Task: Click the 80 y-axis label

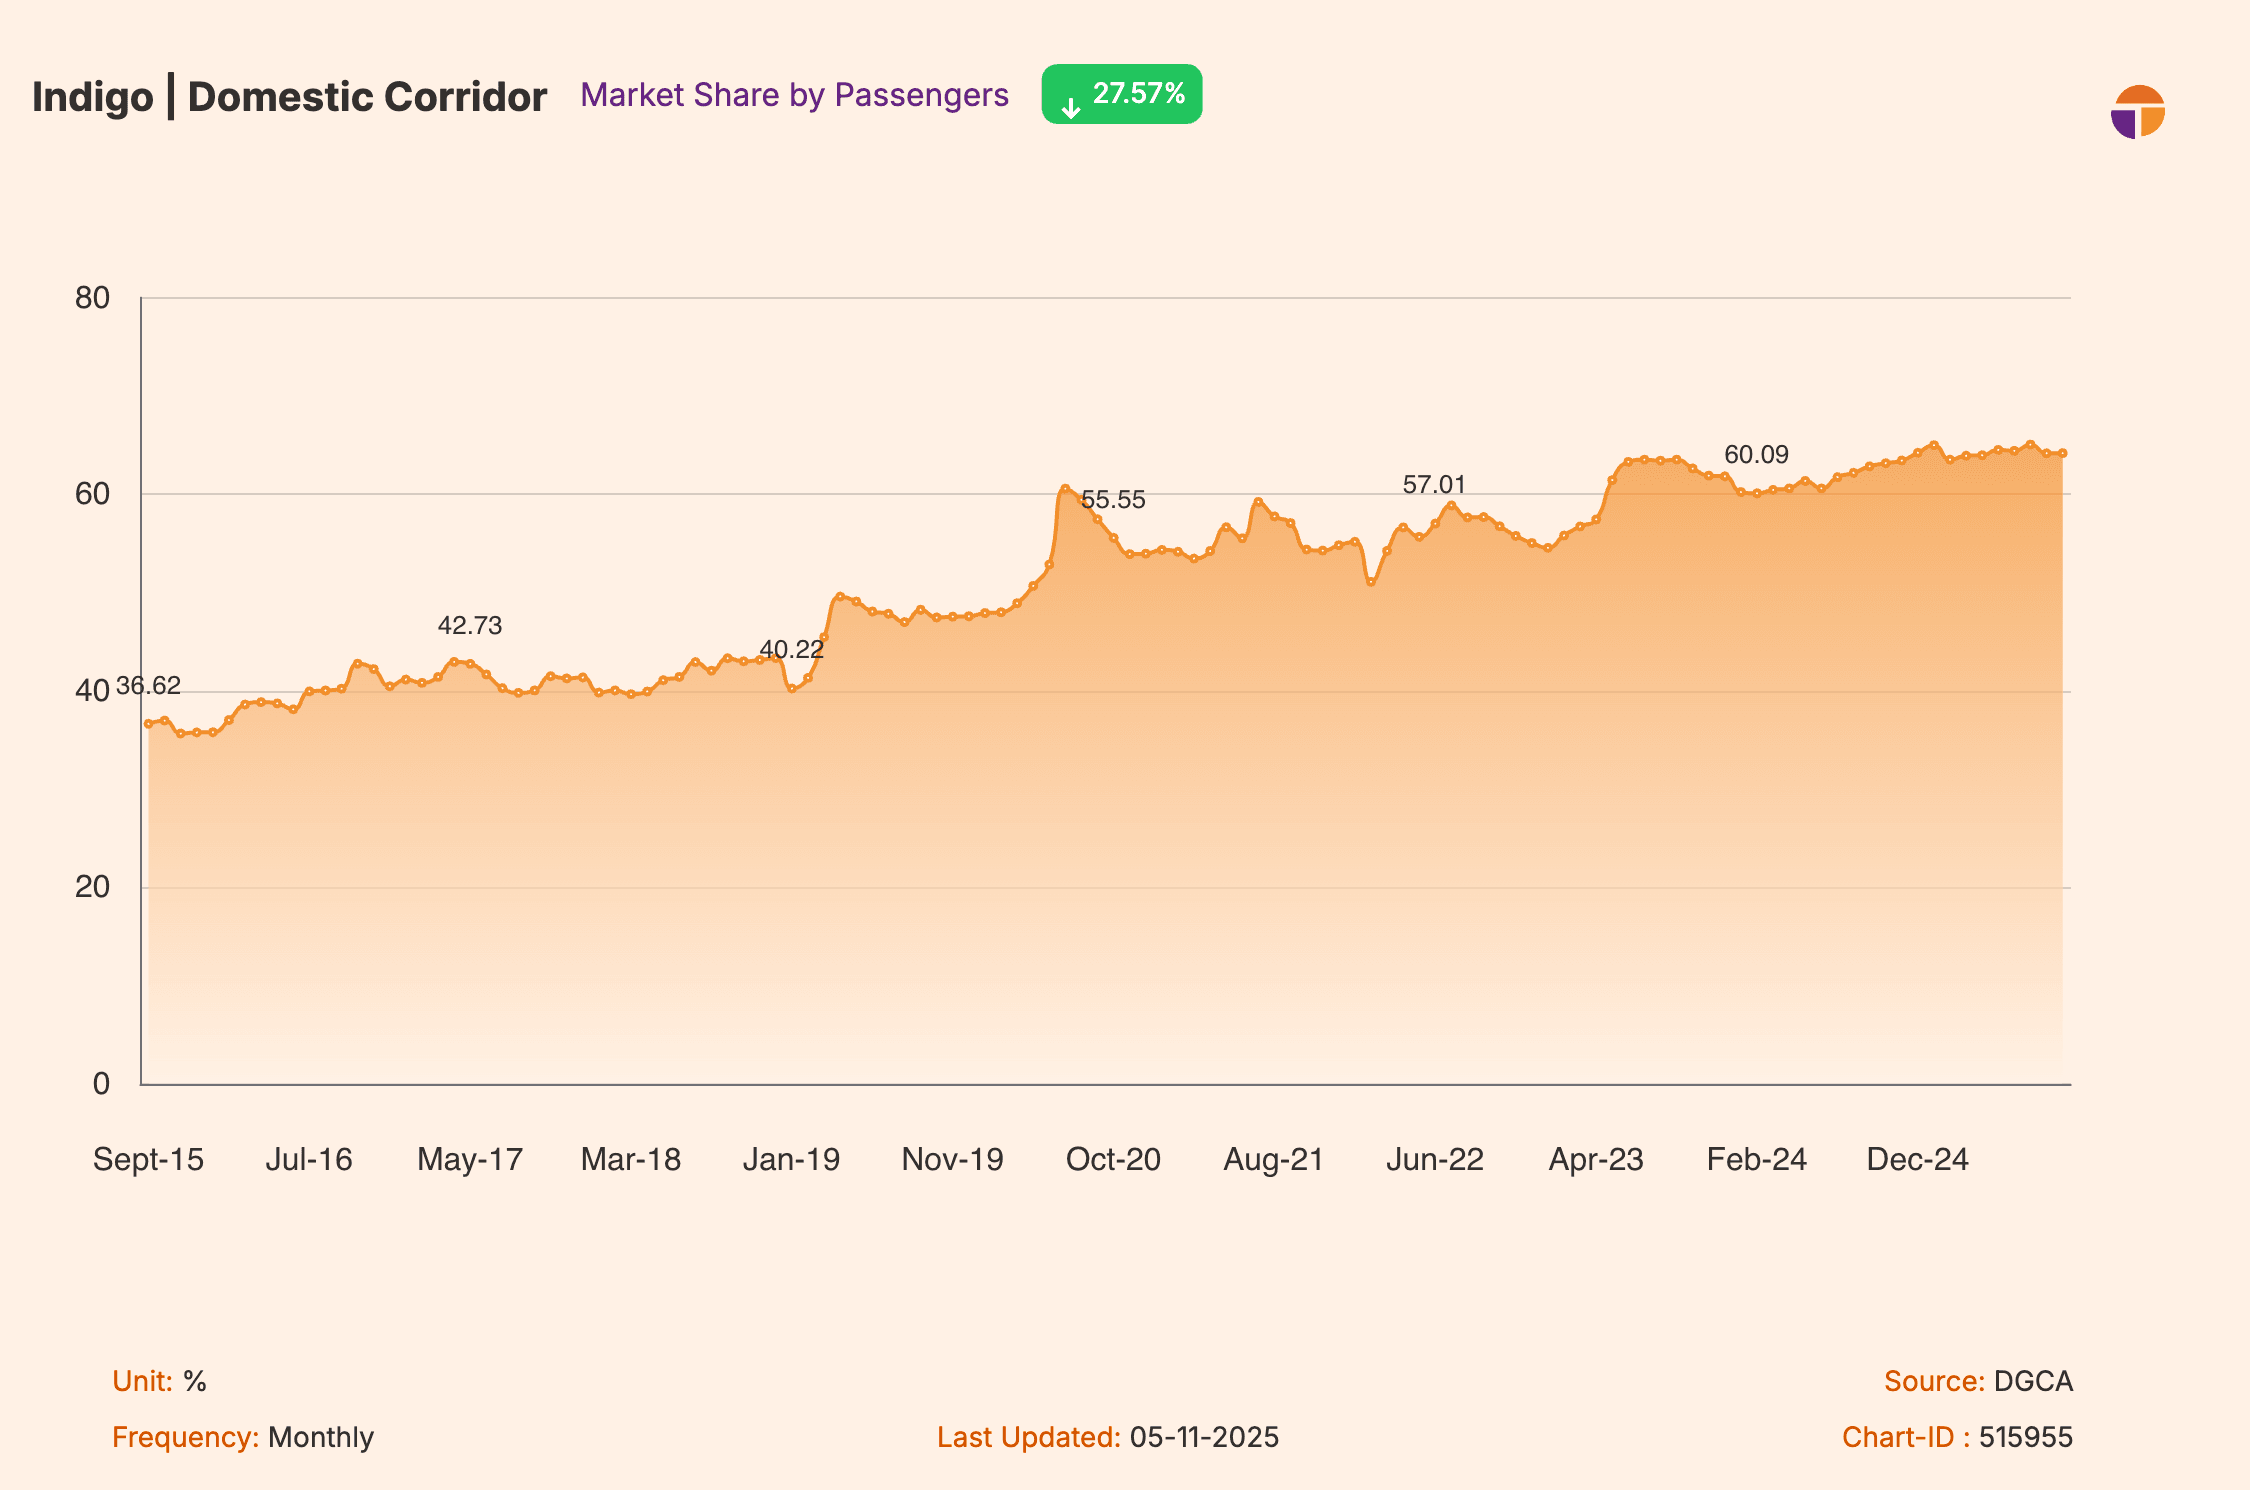Action: [x=93, y=298]
